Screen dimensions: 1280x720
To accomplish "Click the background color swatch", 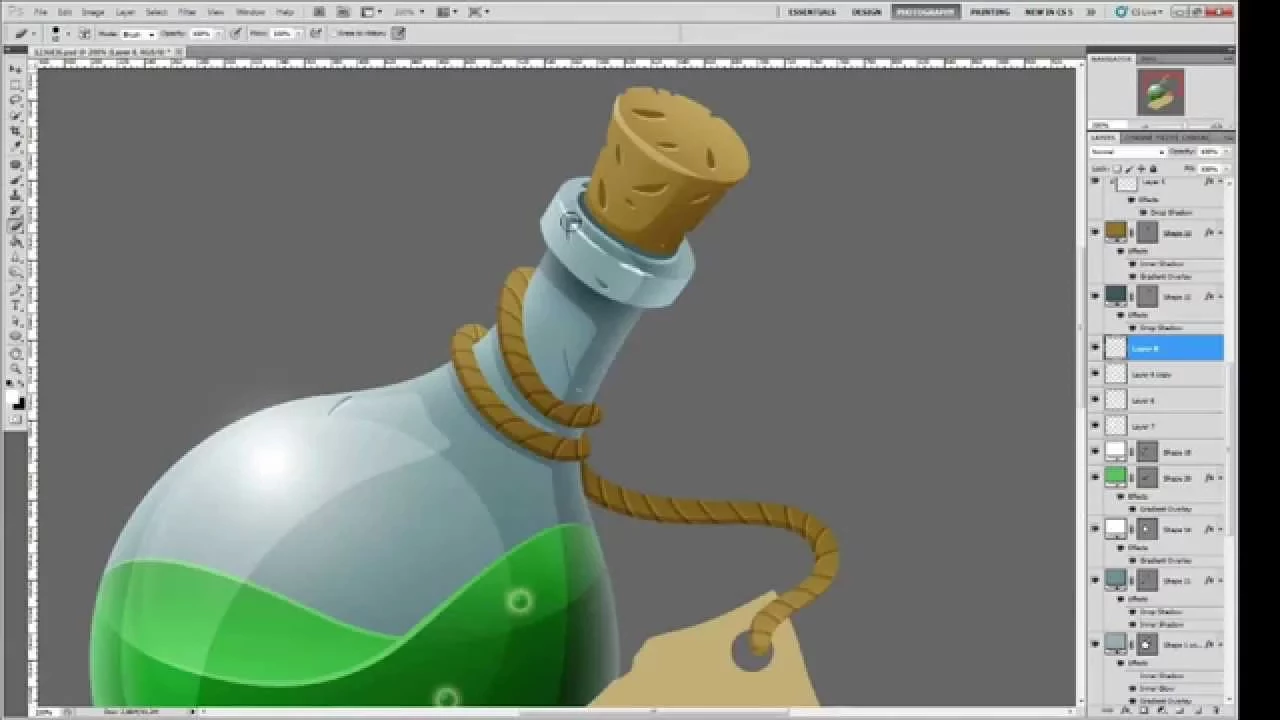I will (19, 403).
